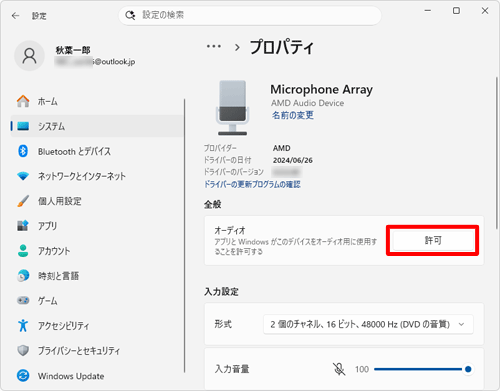Click the network Wi-Fi icon
Screen dimensions: 500x391
click(23, 176)
